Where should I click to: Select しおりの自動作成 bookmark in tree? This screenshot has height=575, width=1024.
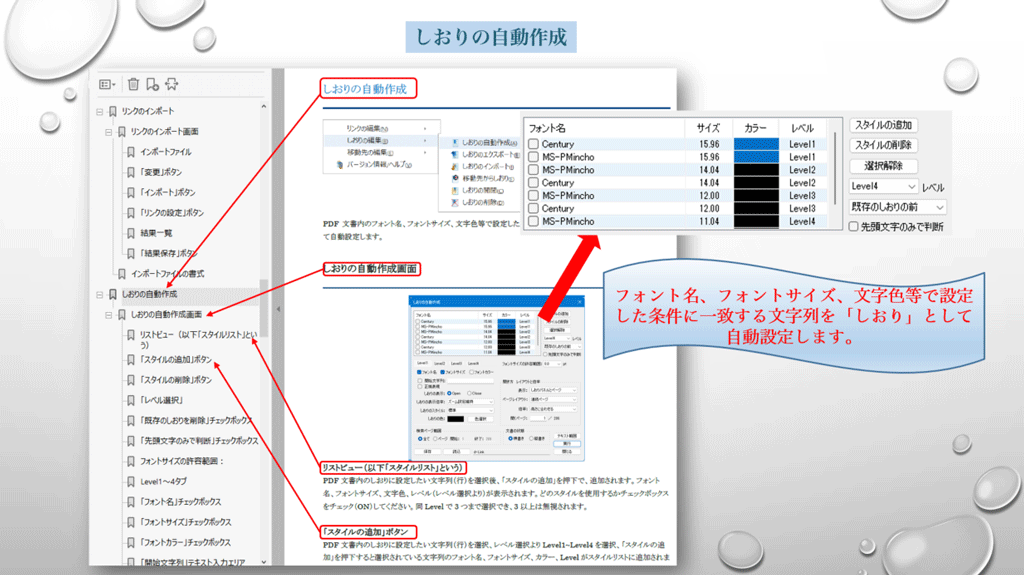point(149,294)
